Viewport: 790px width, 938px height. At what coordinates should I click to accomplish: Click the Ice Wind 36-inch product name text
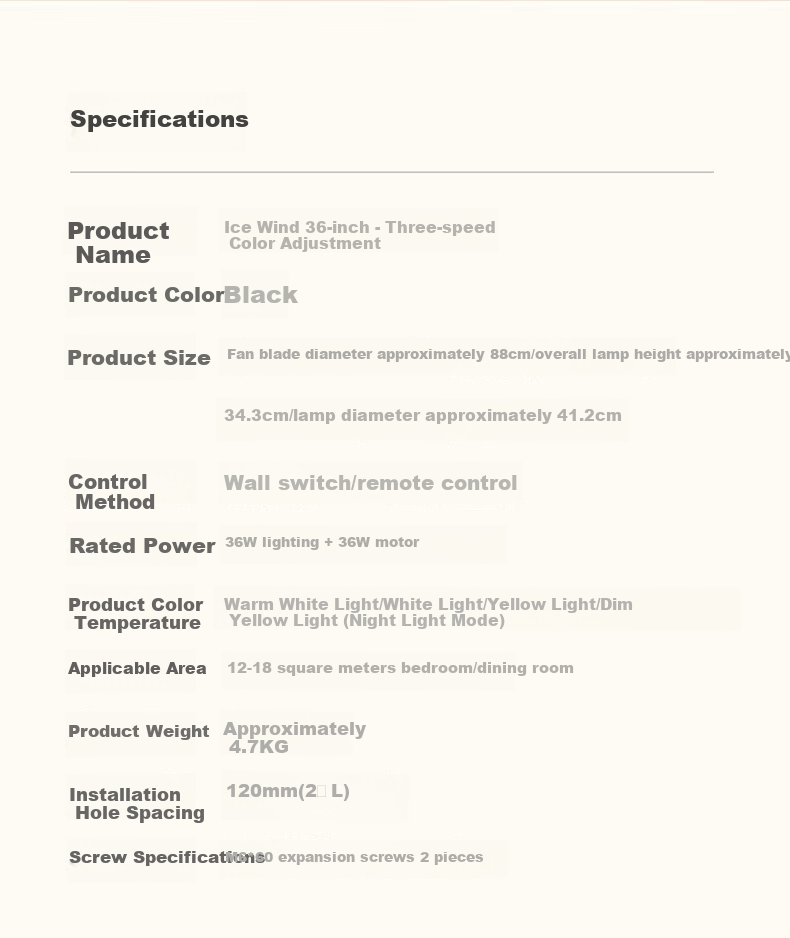359,235
